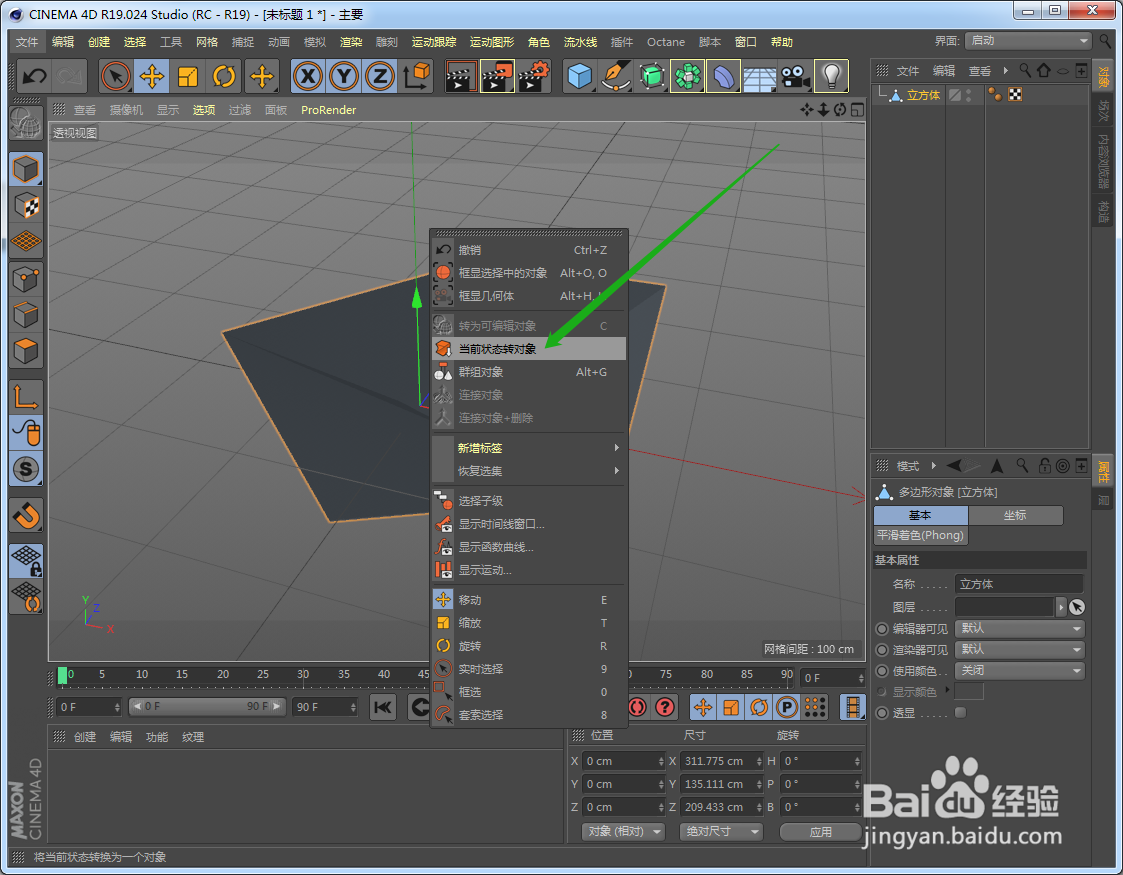Add Camera object icon
The width and height of the screenshot is (1123, 875).
point(795,76)
